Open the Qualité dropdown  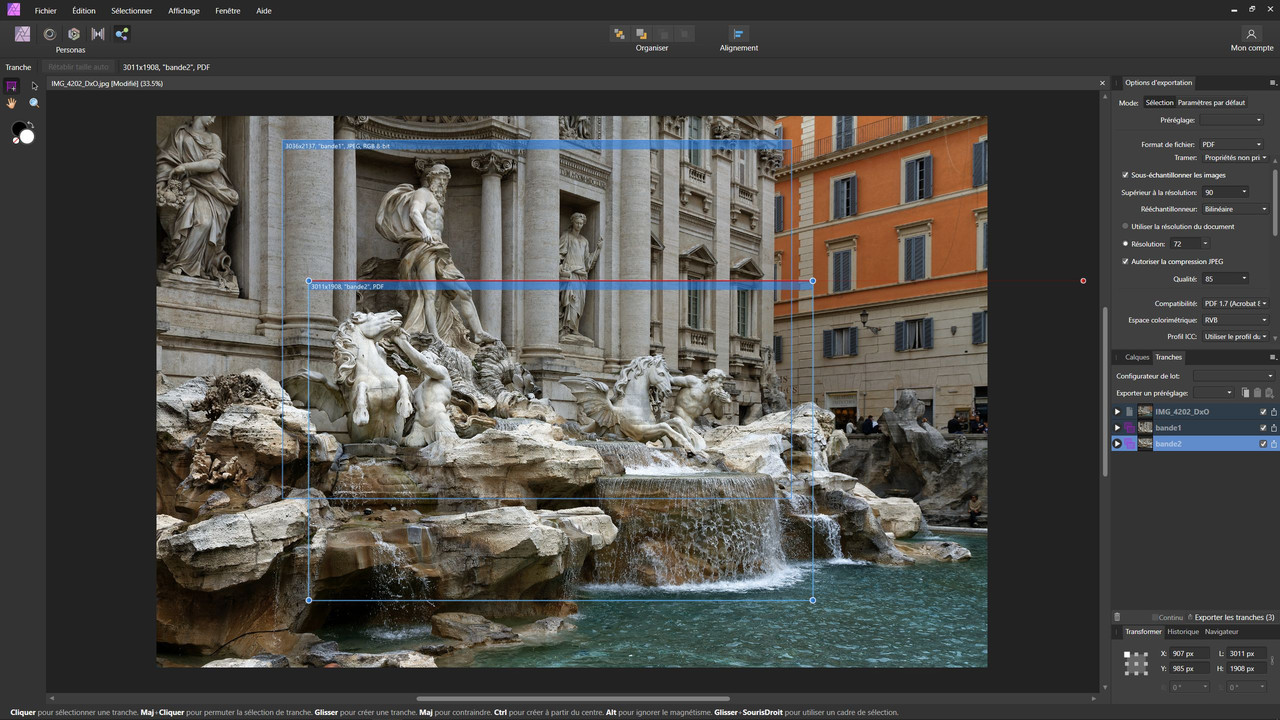click(x=1226, y=278)
